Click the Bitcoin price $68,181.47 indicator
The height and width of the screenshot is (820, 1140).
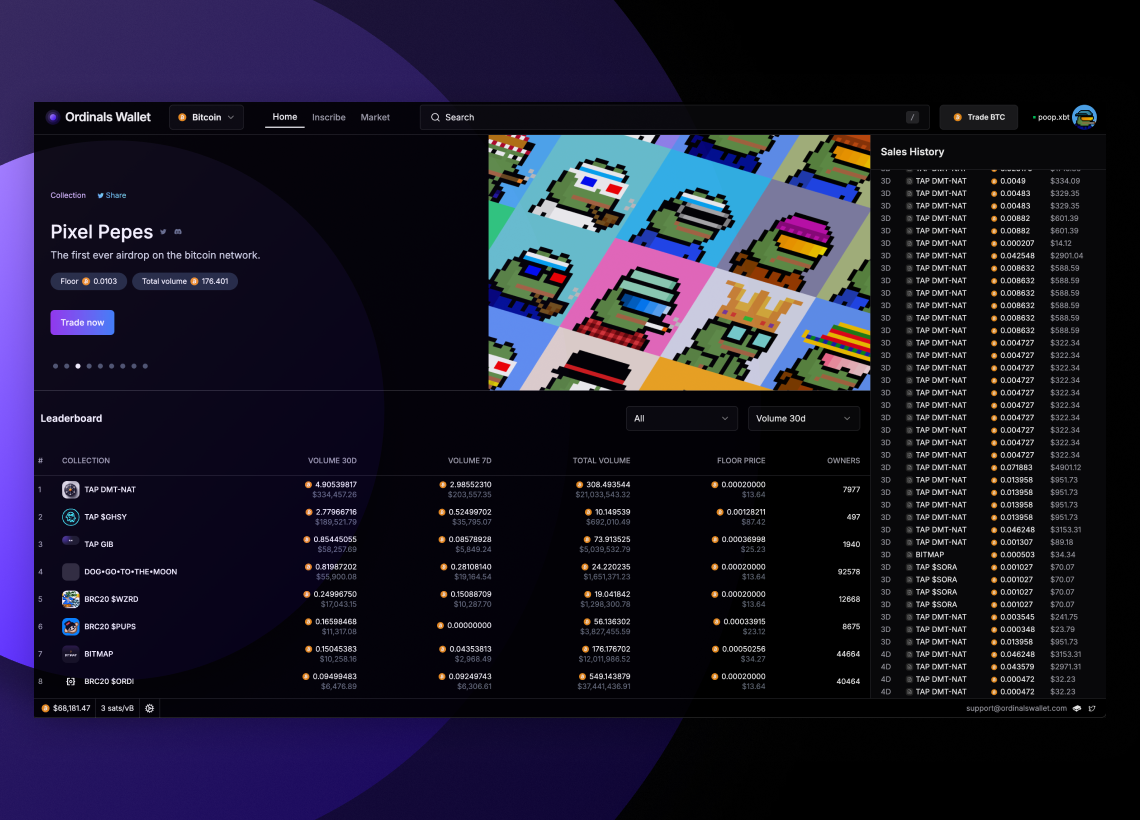(66, 708)
